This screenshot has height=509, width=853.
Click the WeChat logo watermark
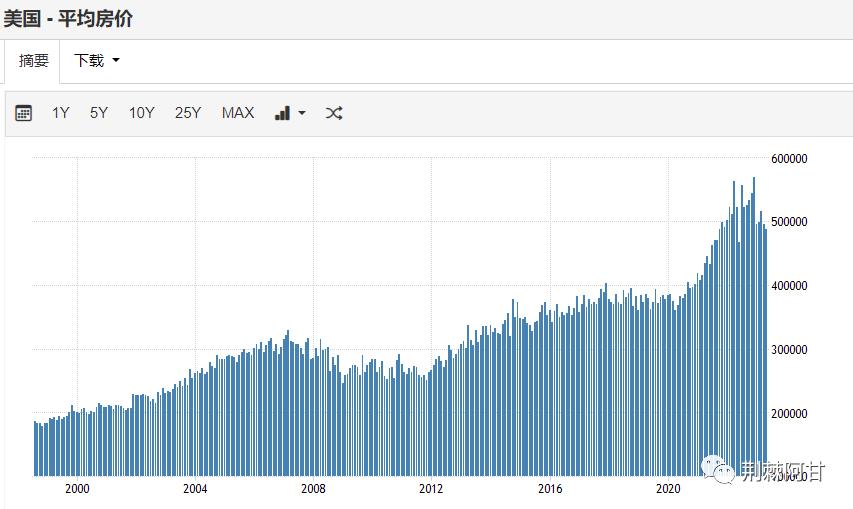tap(714, 470)
